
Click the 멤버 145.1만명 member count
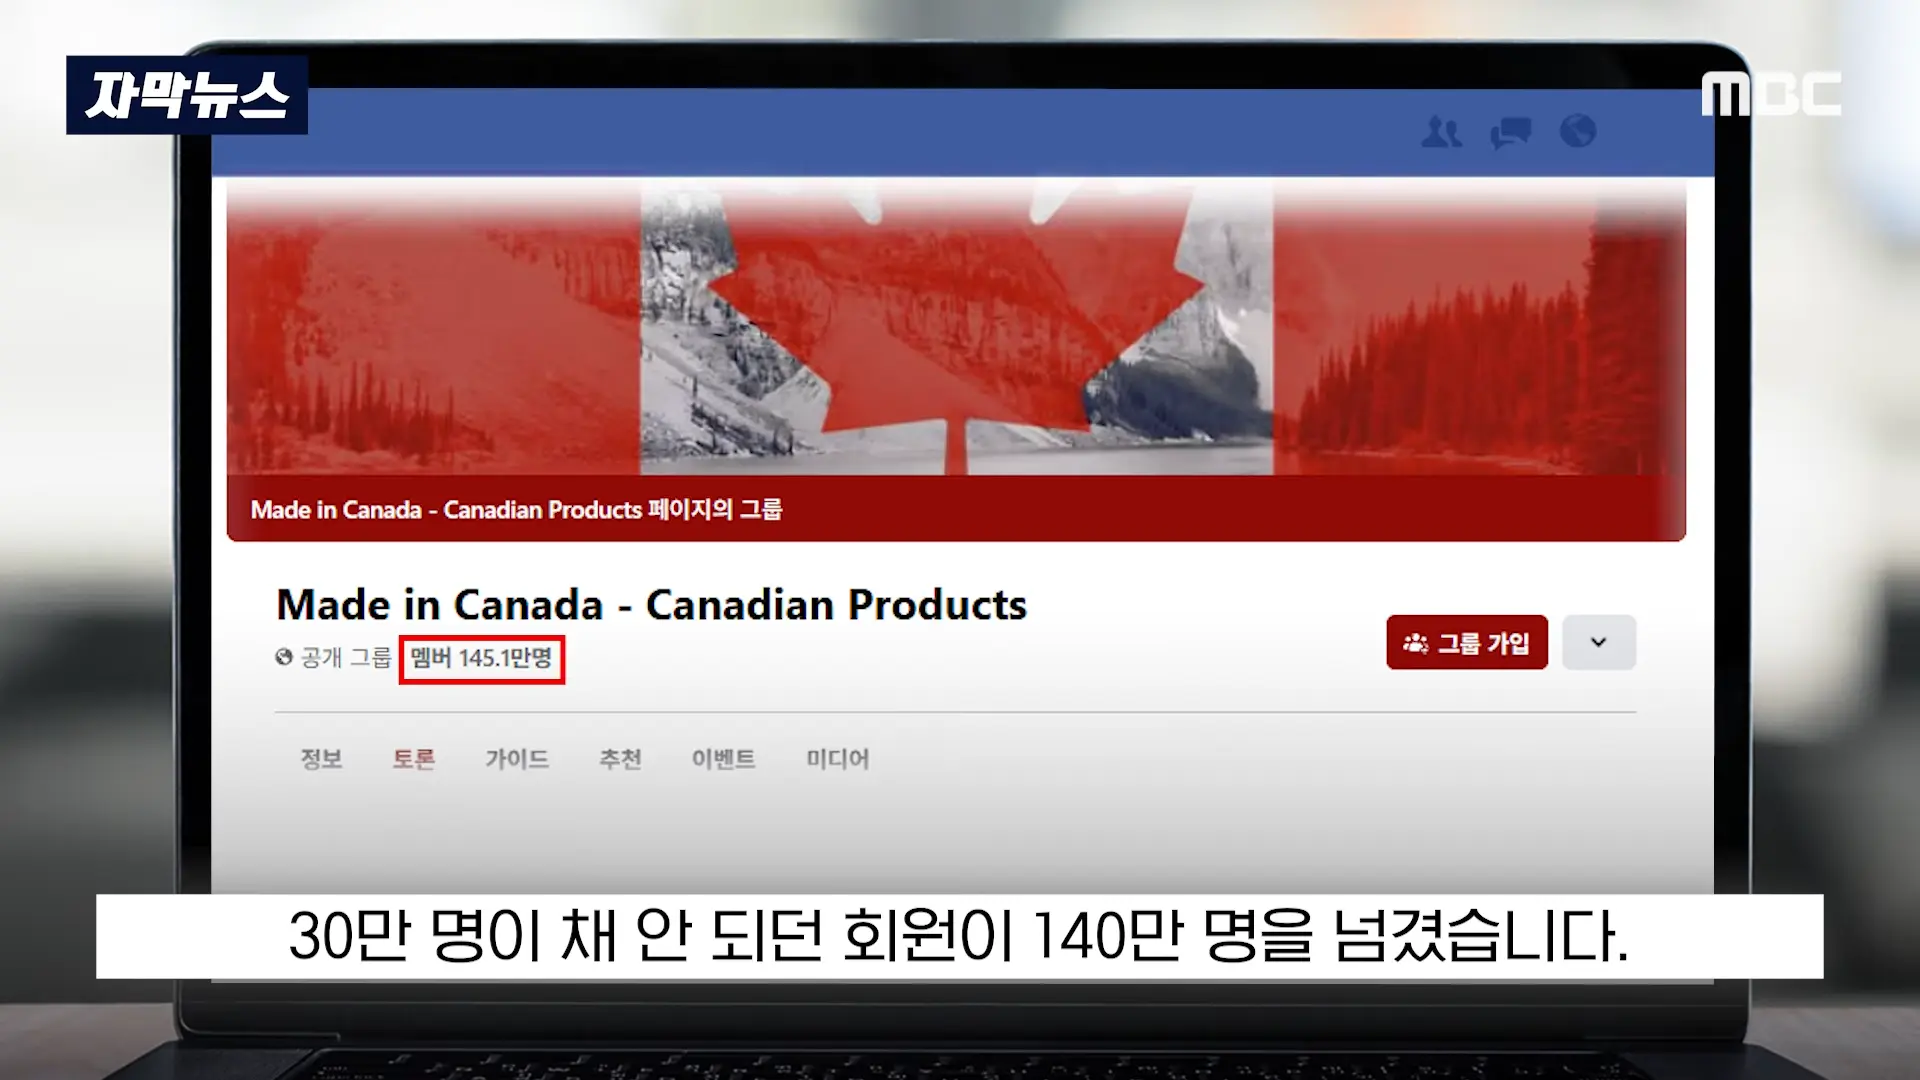click(481, 658)
